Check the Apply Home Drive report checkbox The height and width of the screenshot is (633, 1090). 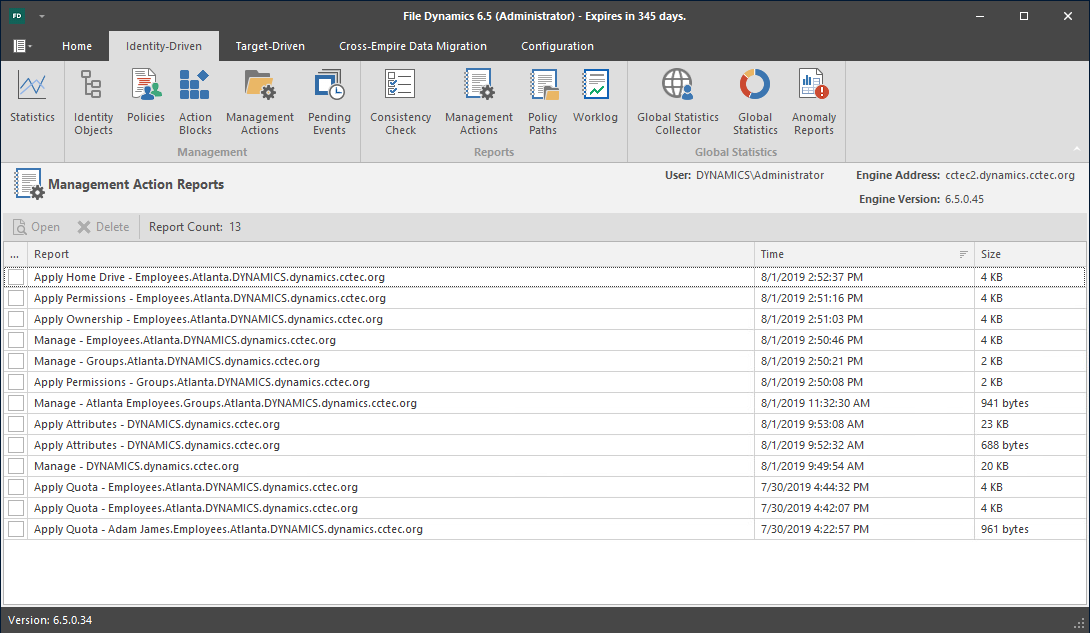[16, 277]
